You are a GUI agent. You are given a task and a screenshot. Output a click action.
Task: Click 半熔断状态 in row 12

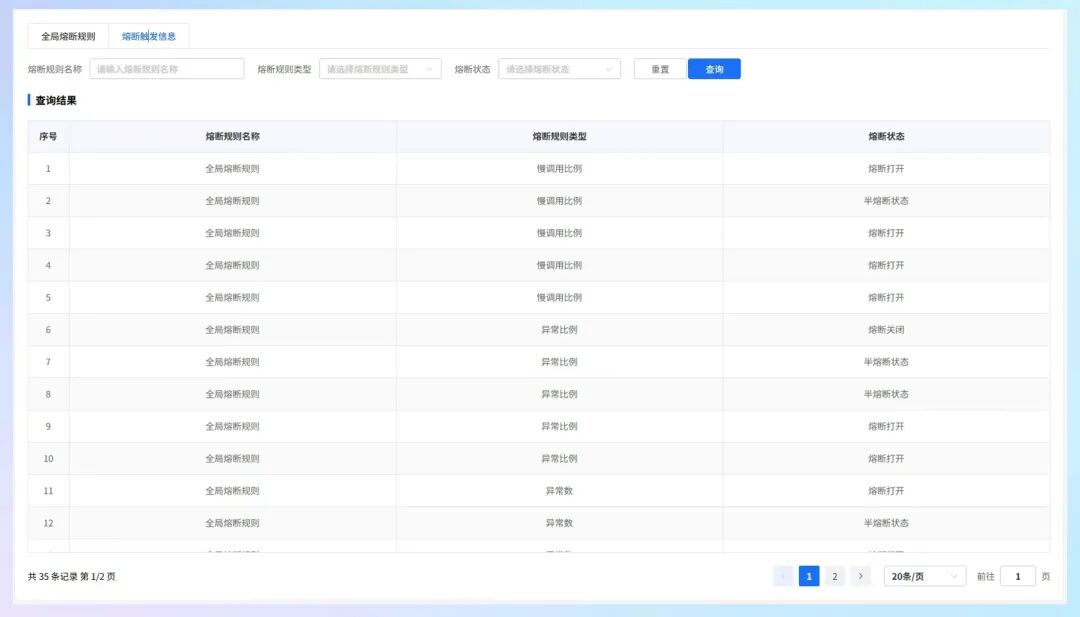pos(886,523)
